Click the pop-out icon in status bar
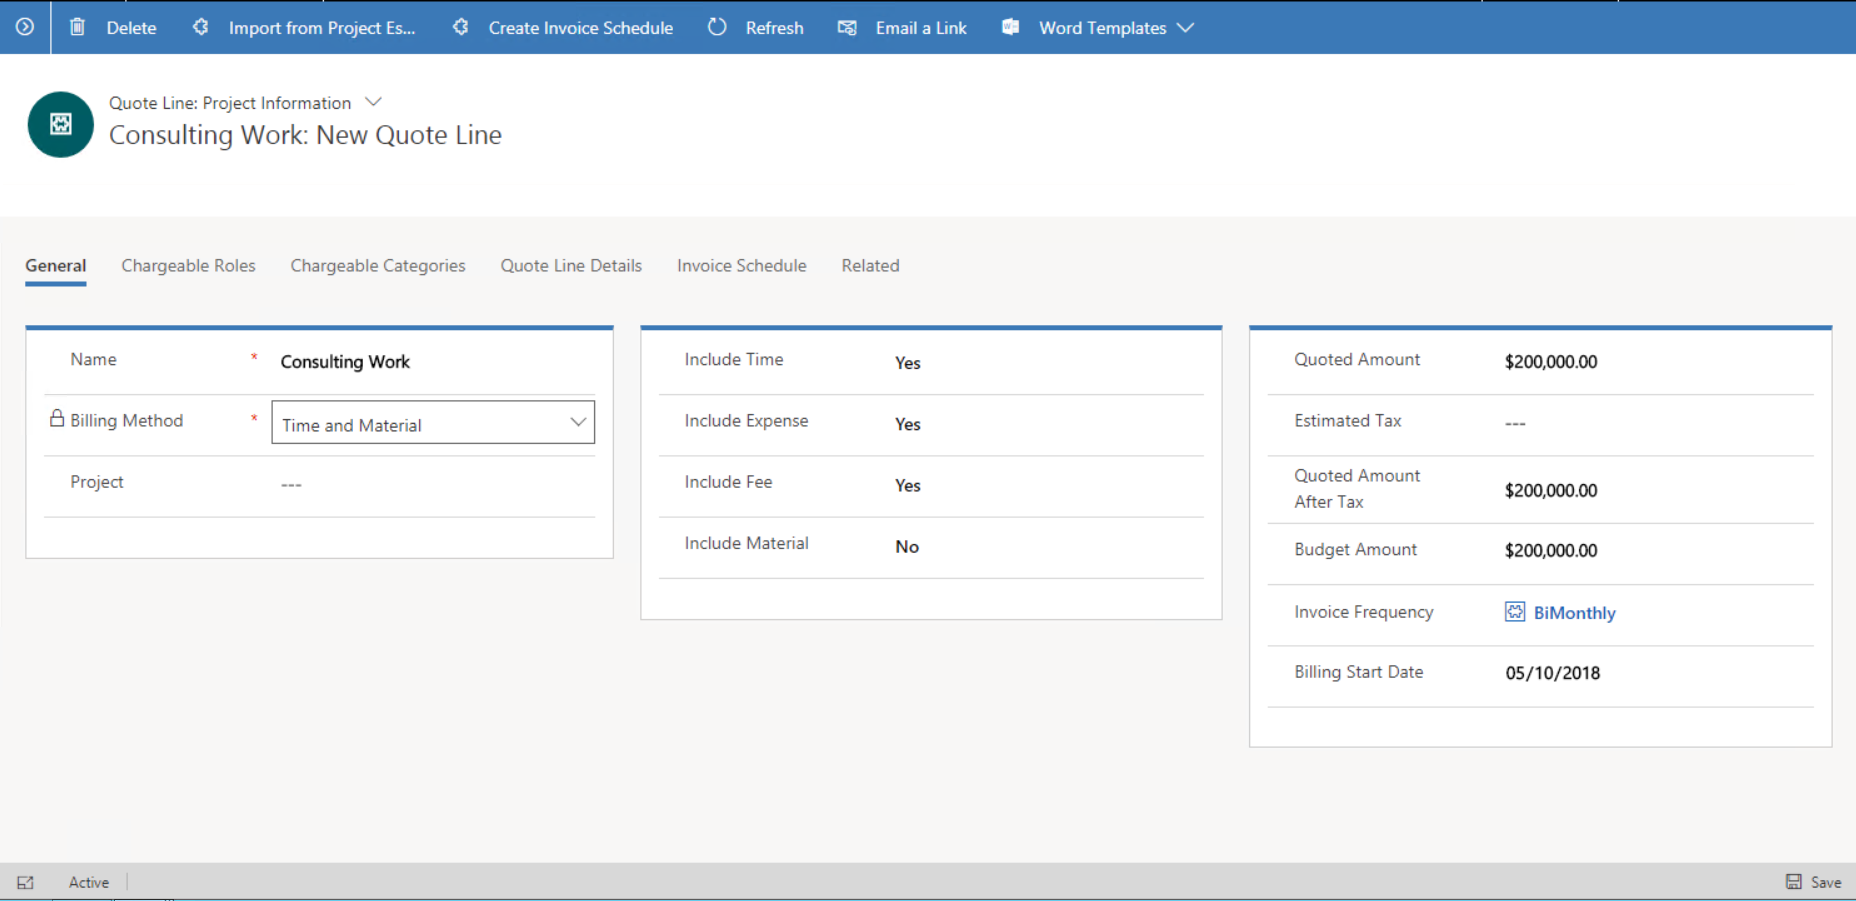 26,882
